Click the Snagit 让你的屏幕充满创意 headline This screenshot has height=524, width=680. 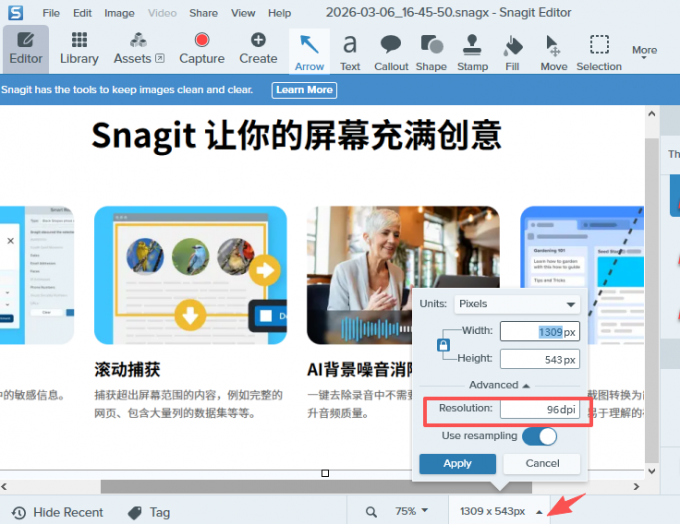point(297,136)
